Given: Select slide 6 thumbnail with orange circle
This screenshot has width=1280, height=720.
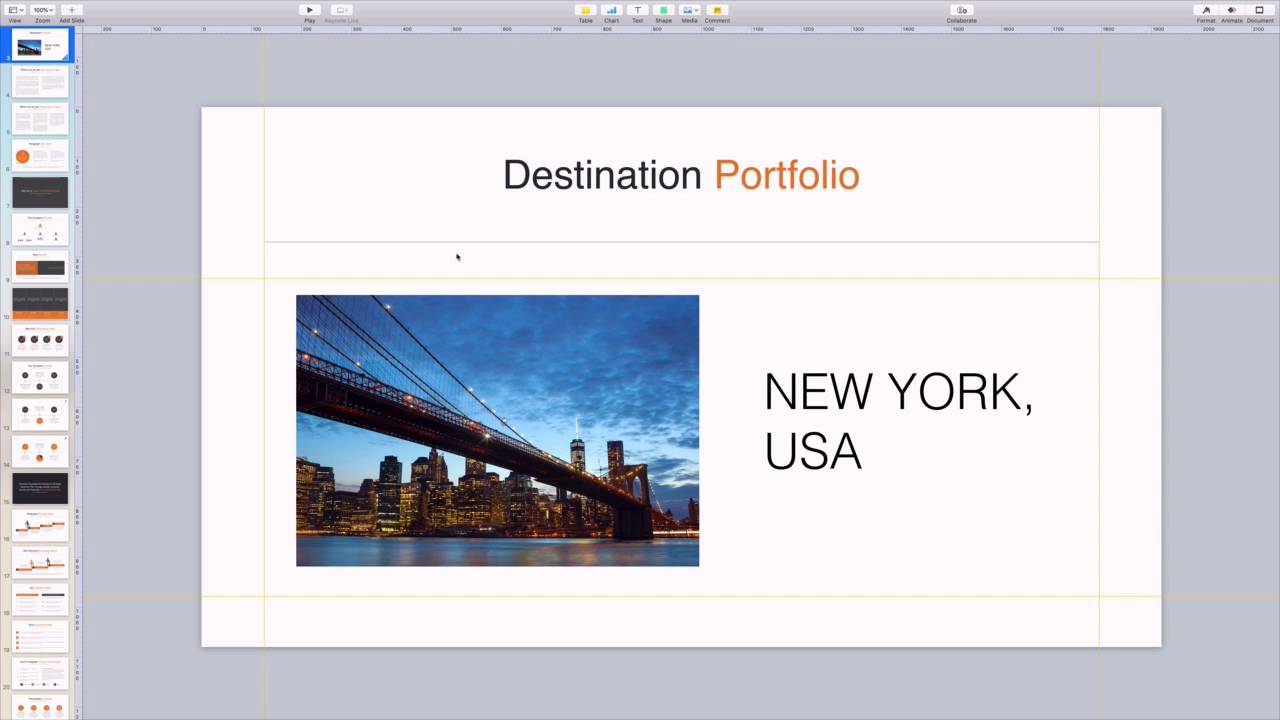Looking at the screenshot, I should pos(40,156).
